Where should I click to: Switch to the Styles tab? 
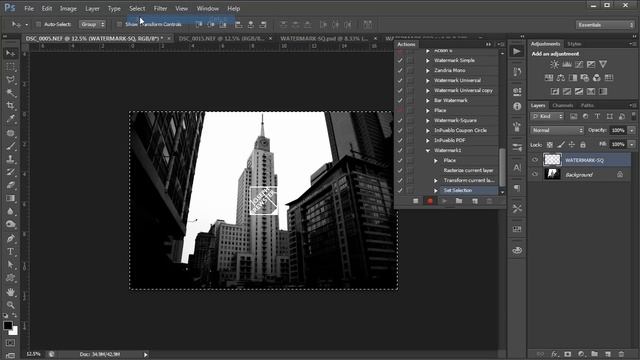coord(574,44)
